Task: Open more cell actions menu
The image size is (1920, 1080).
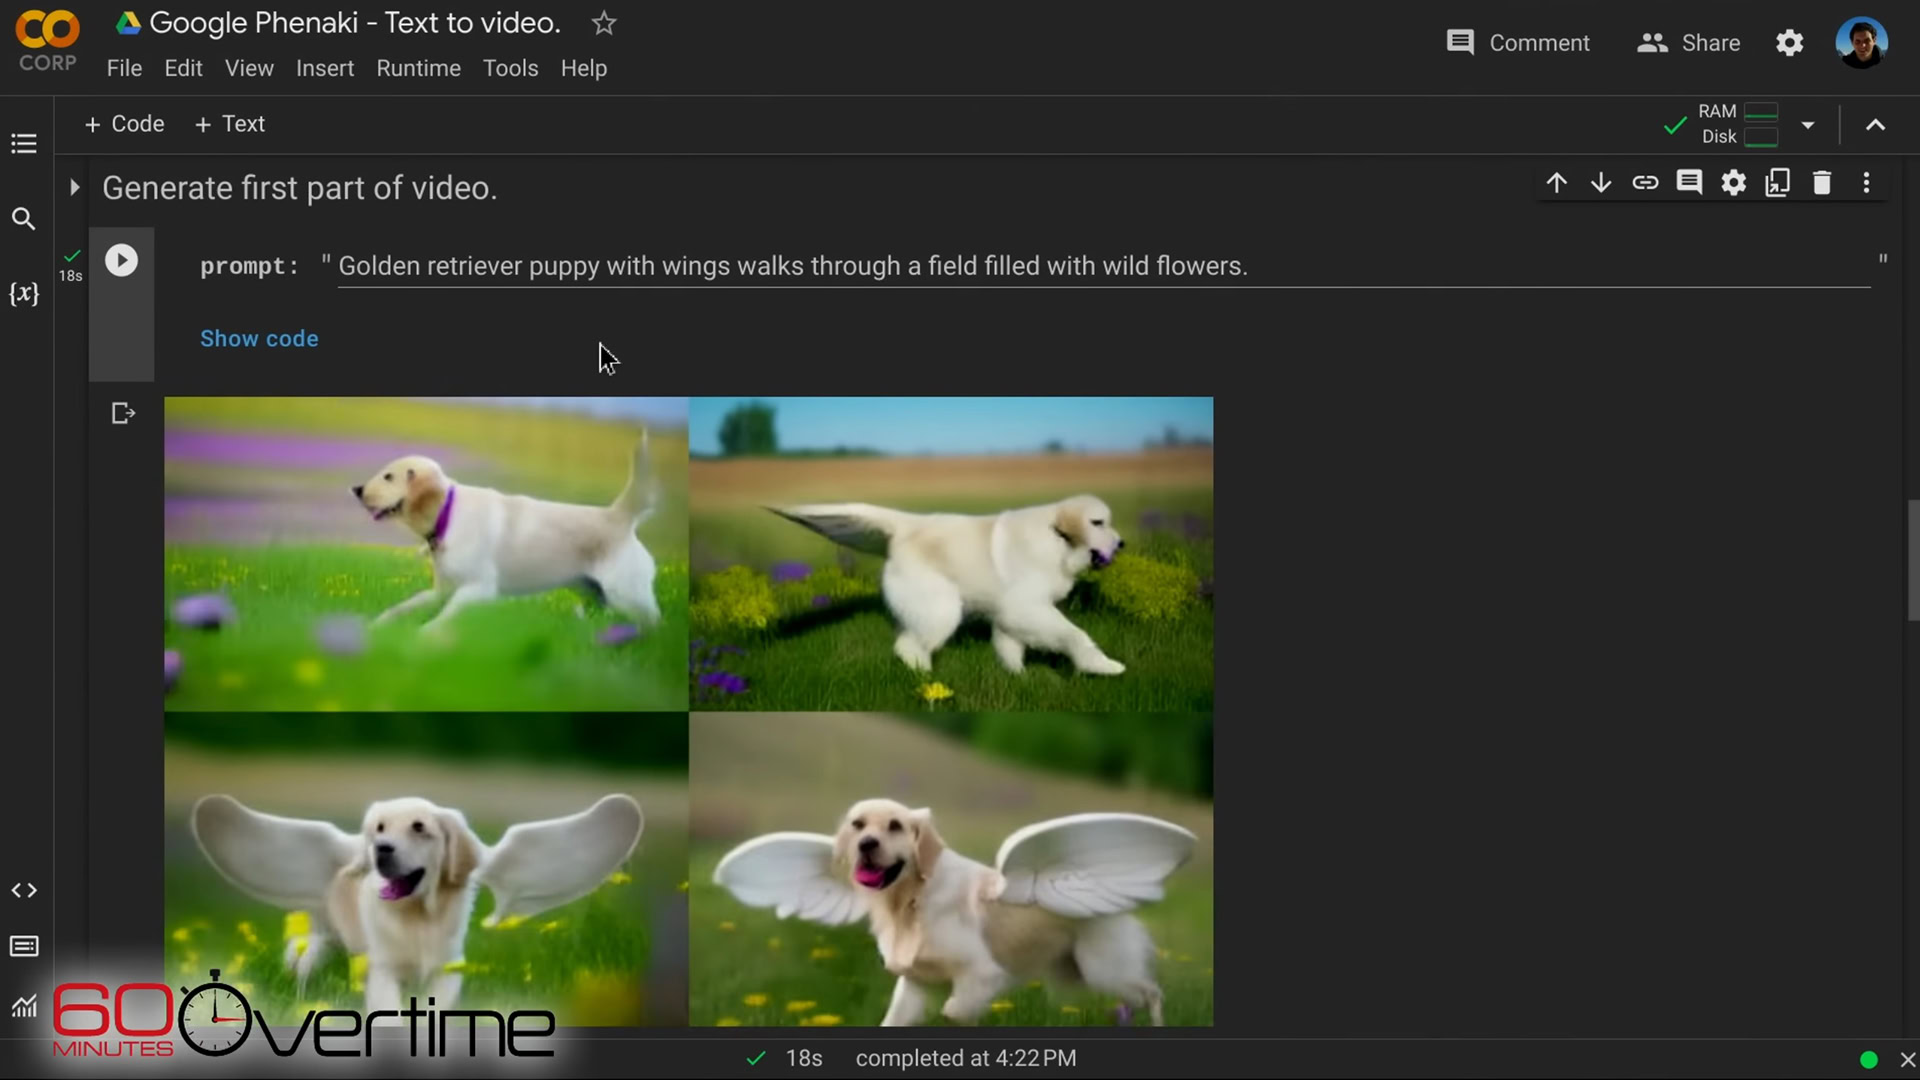Action: tap(1866, 182)
